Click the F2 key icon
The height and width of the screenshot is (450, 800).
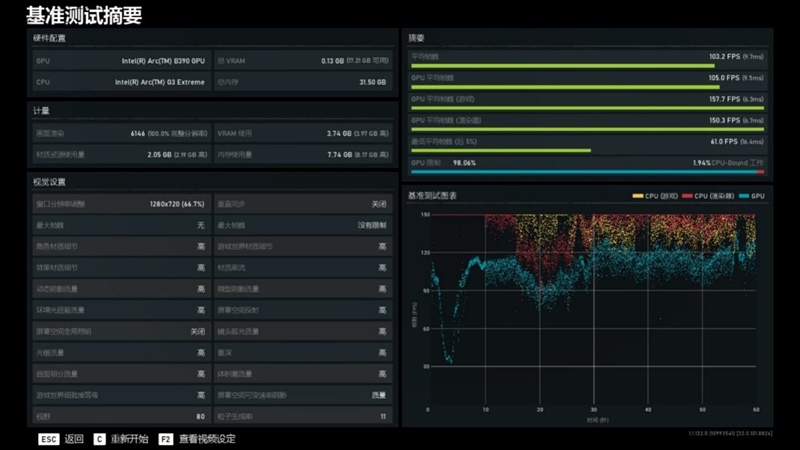click(x=166, y=439)
